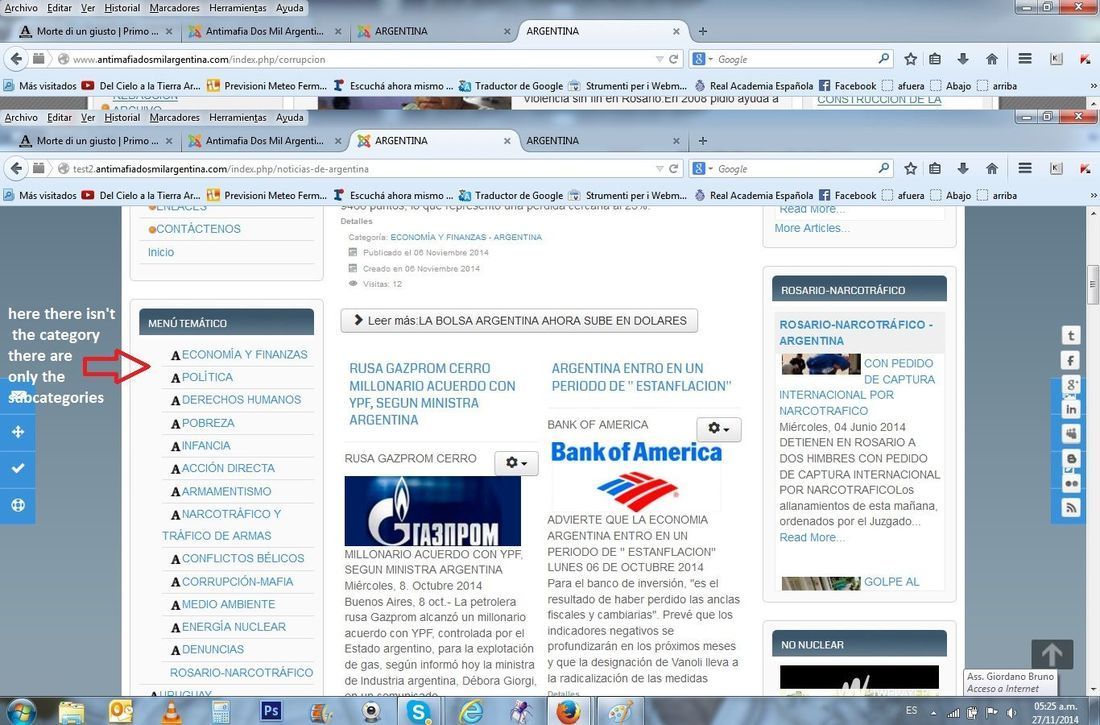The image size is (1100, 725).
Task: Open new tab plus in front window
Action: [703, 140]
